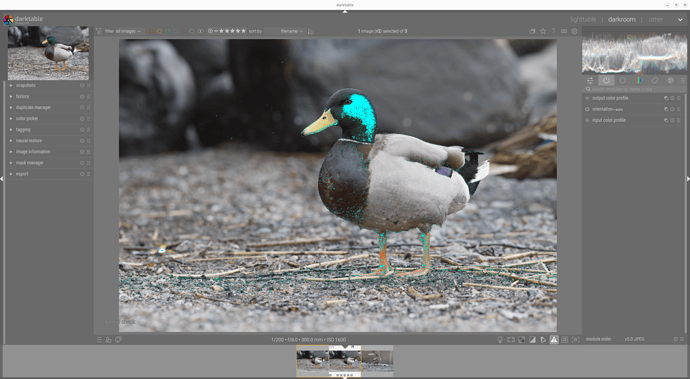The image size is (690, 379).
Task: Click the star overlays icon
Action: point(543,31)
